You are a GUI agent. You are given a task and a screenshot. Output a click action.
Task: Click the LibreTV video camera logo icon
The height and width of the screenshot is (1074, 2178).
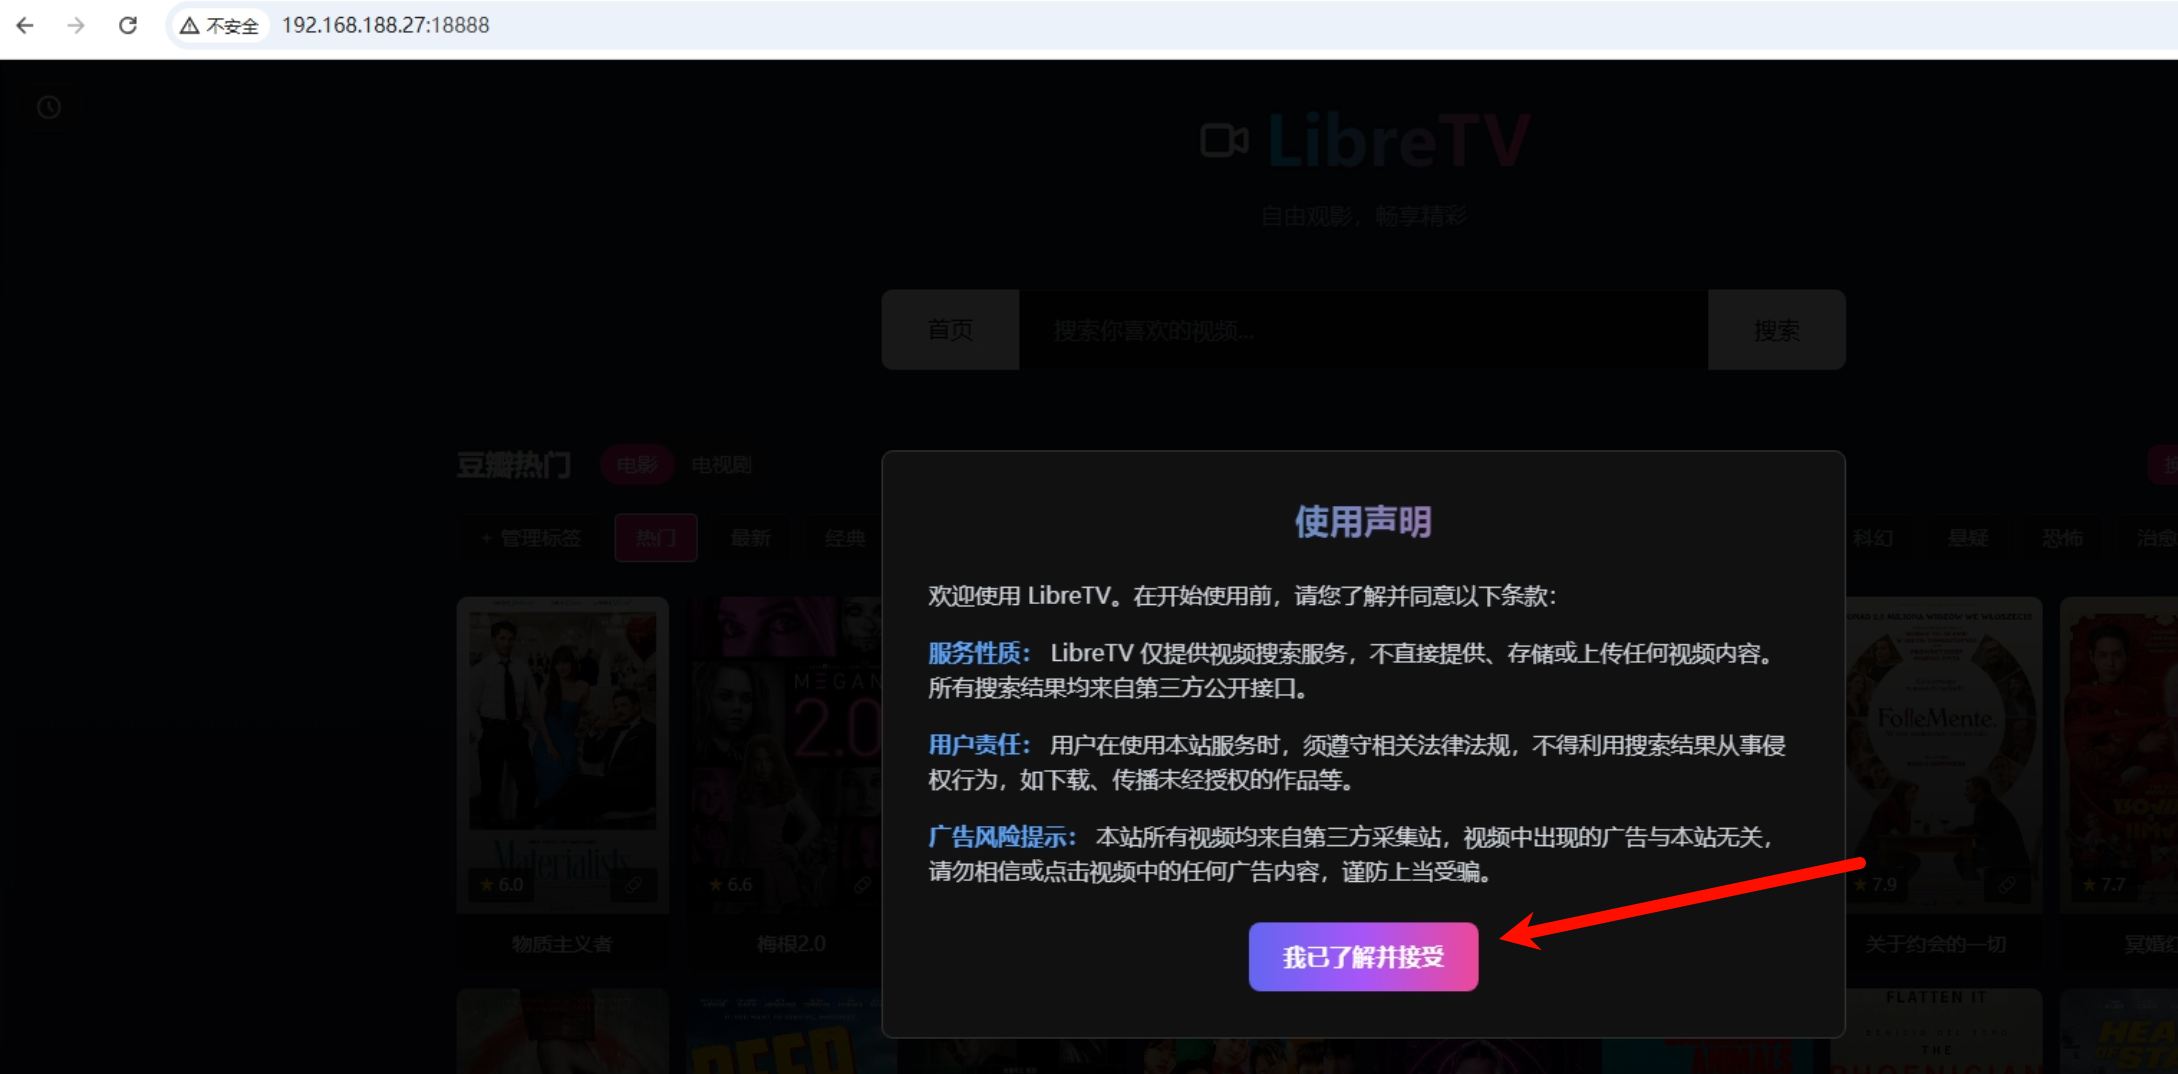coord(1222,140)
